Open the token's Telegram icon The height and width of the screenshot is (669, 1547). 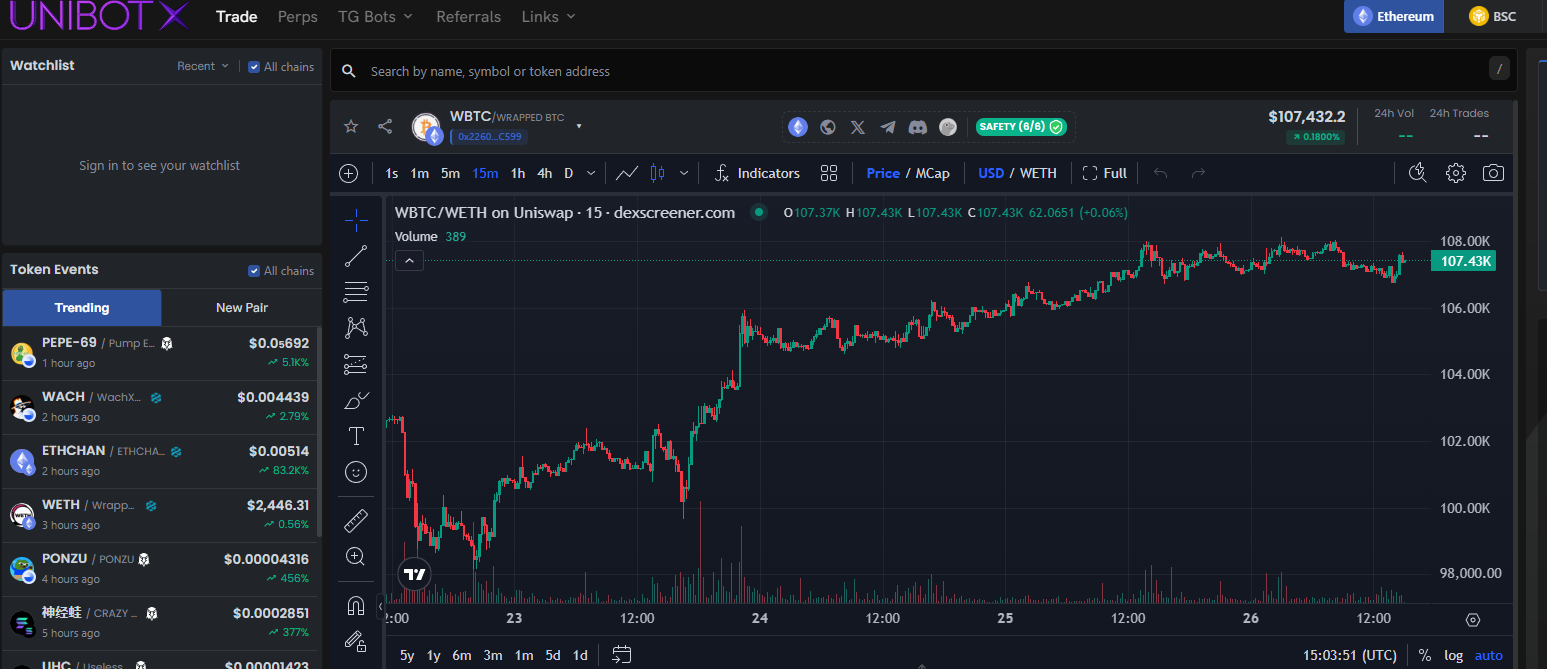point(888,127)
